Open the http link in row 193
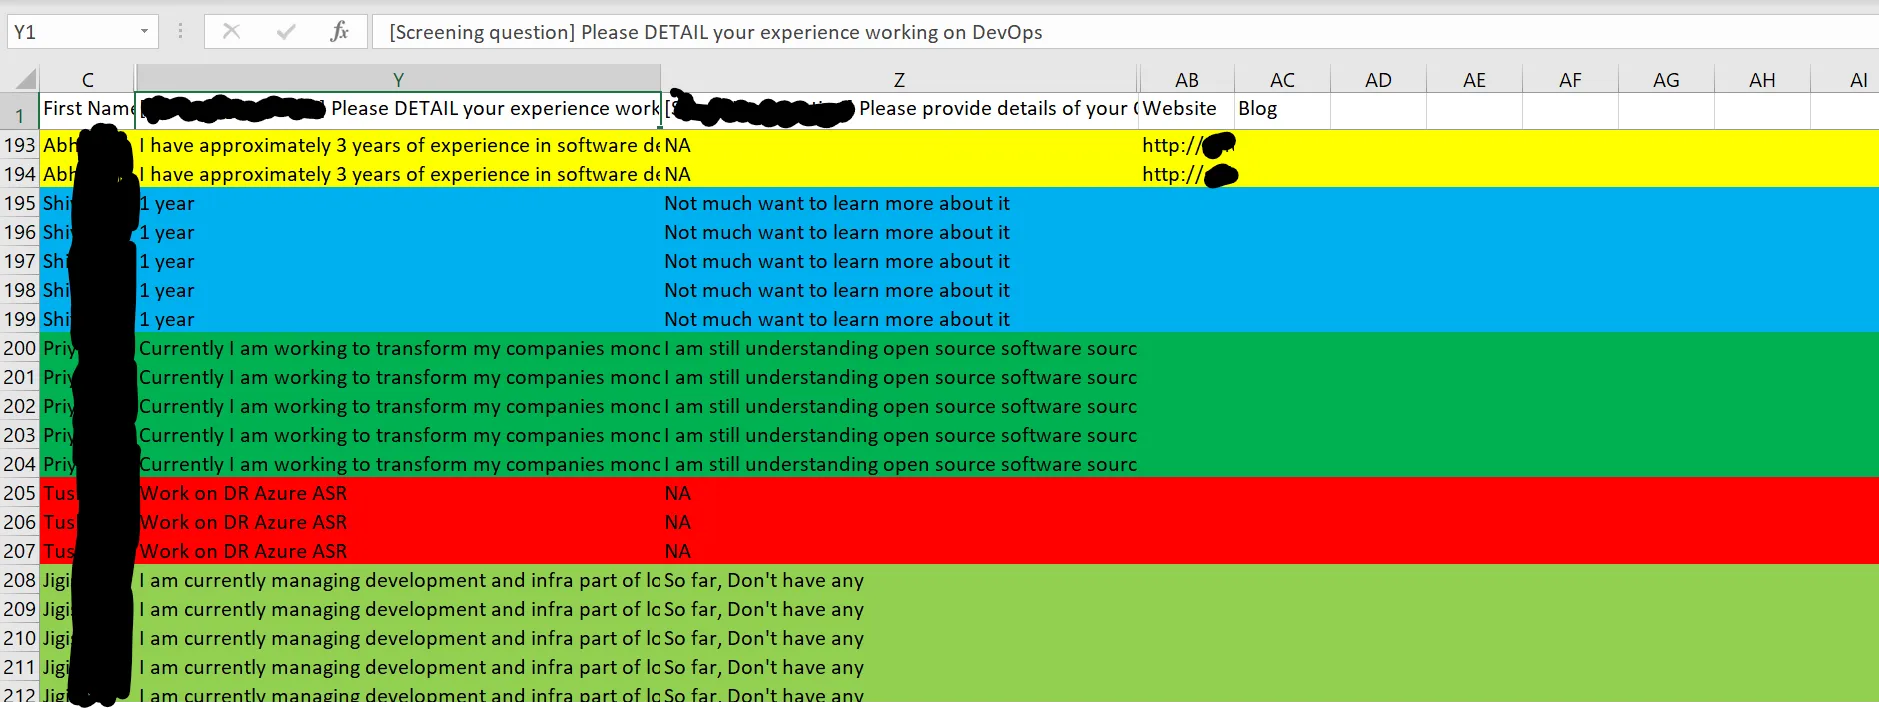 [1172, 146]
